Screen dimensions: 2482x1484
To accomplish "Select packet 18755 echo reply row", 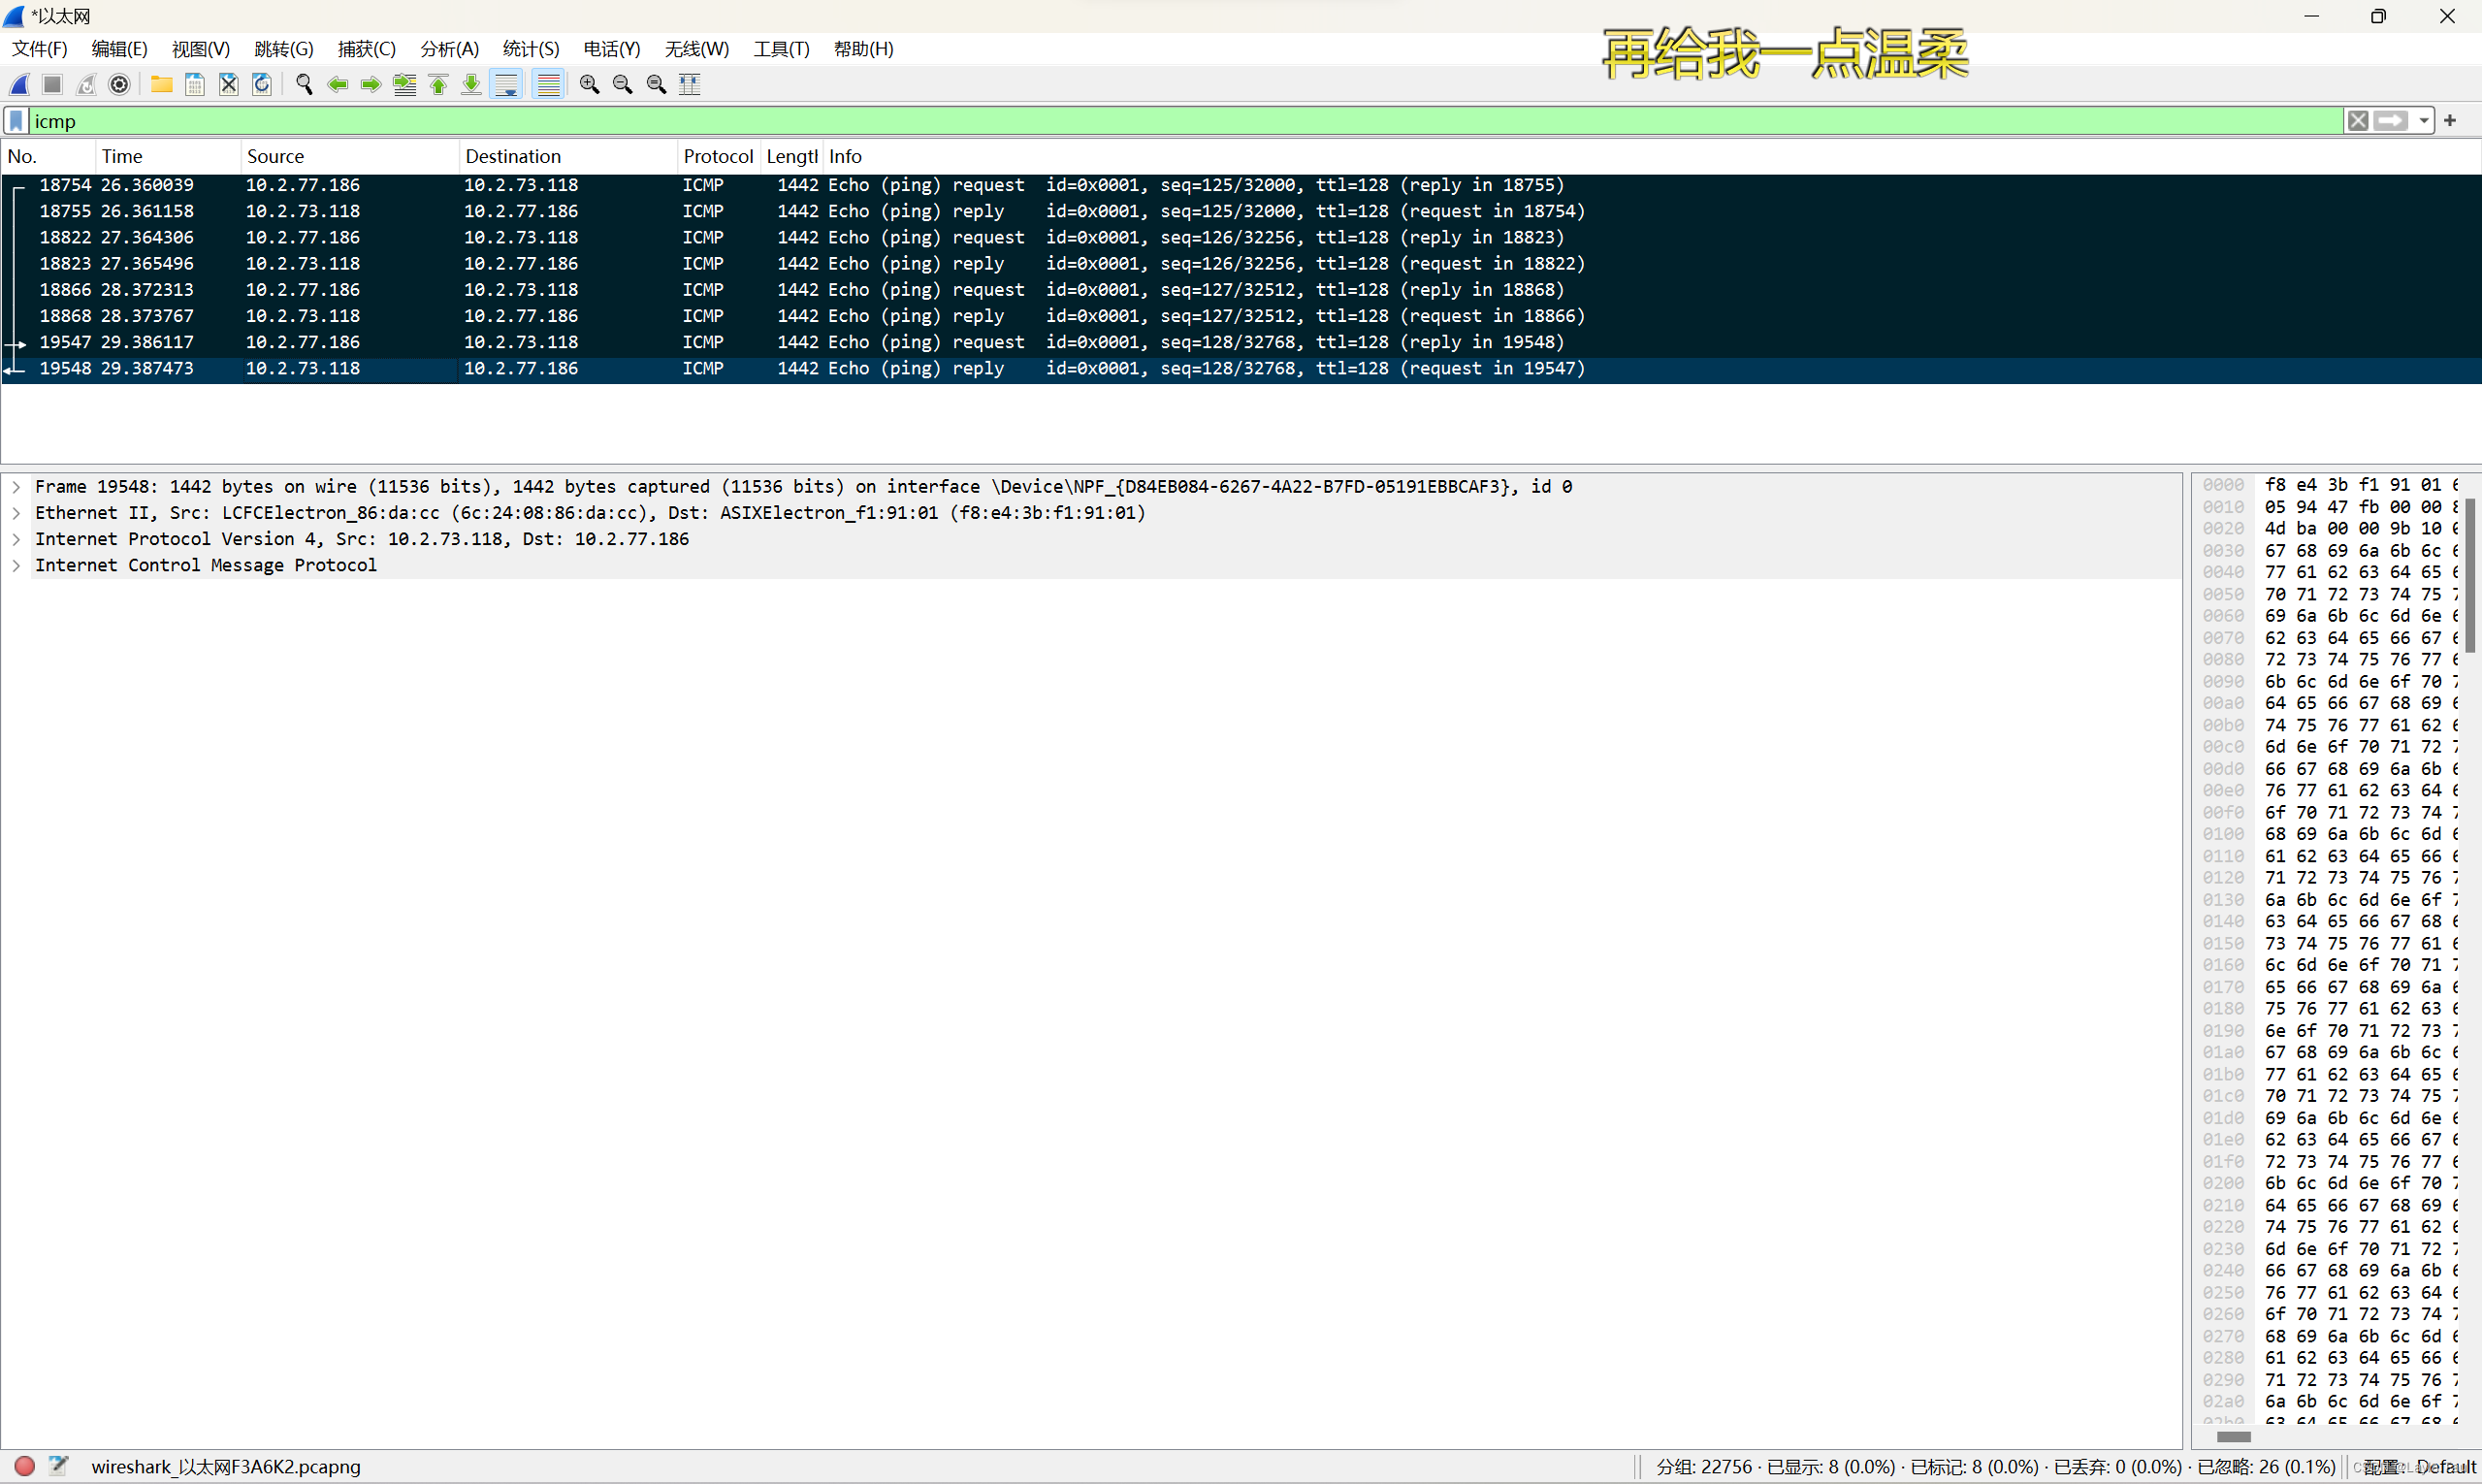I will coord(1240,211).
